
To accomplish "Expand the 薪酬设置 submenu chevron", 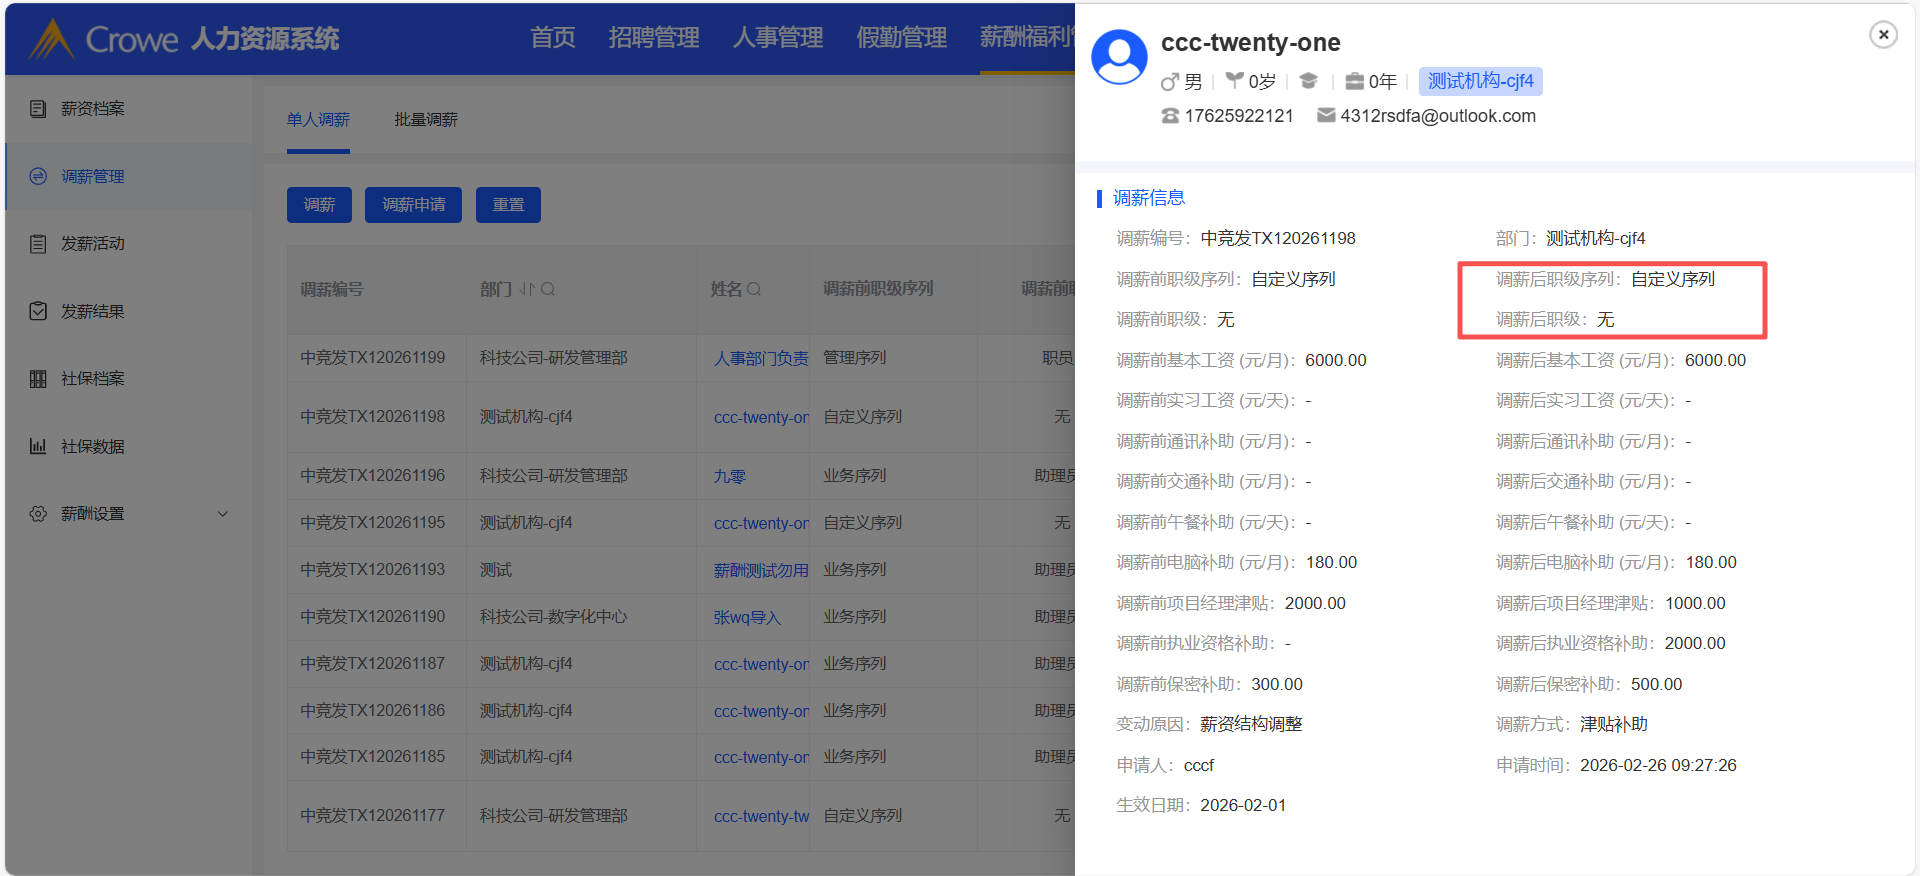I will pyautogui.click(x=223, y=514).
